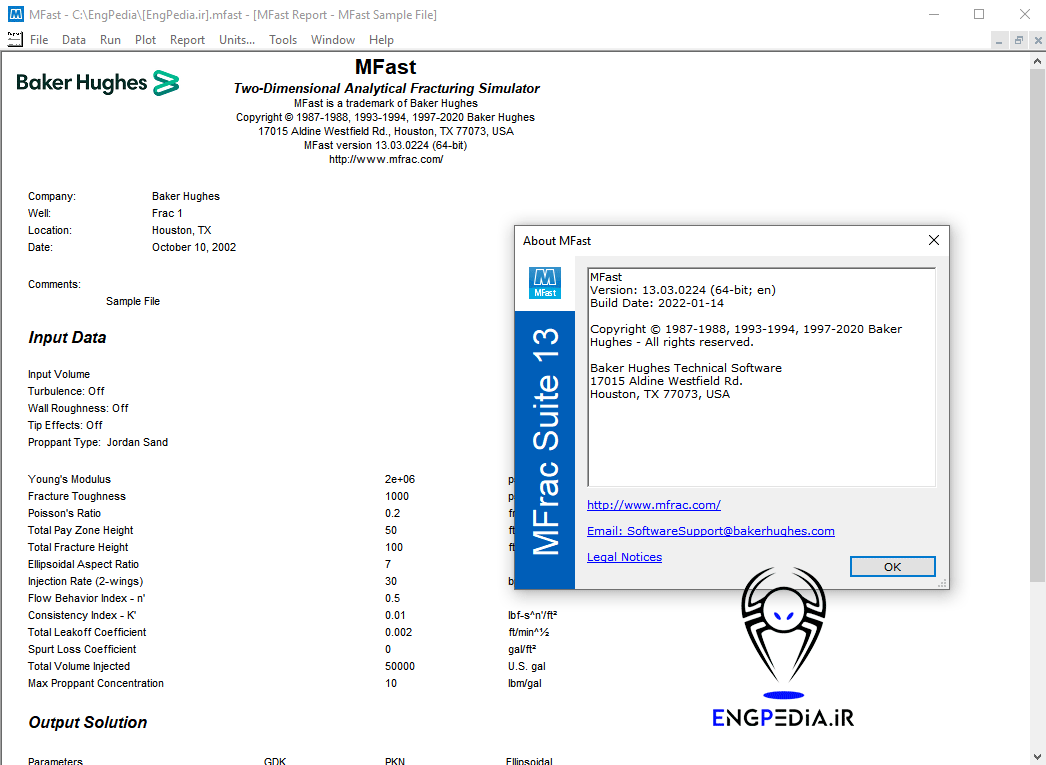This screenshot has height=765, width=1046.
Task: Click the 'Output Solution' heading
Action: 87,722
